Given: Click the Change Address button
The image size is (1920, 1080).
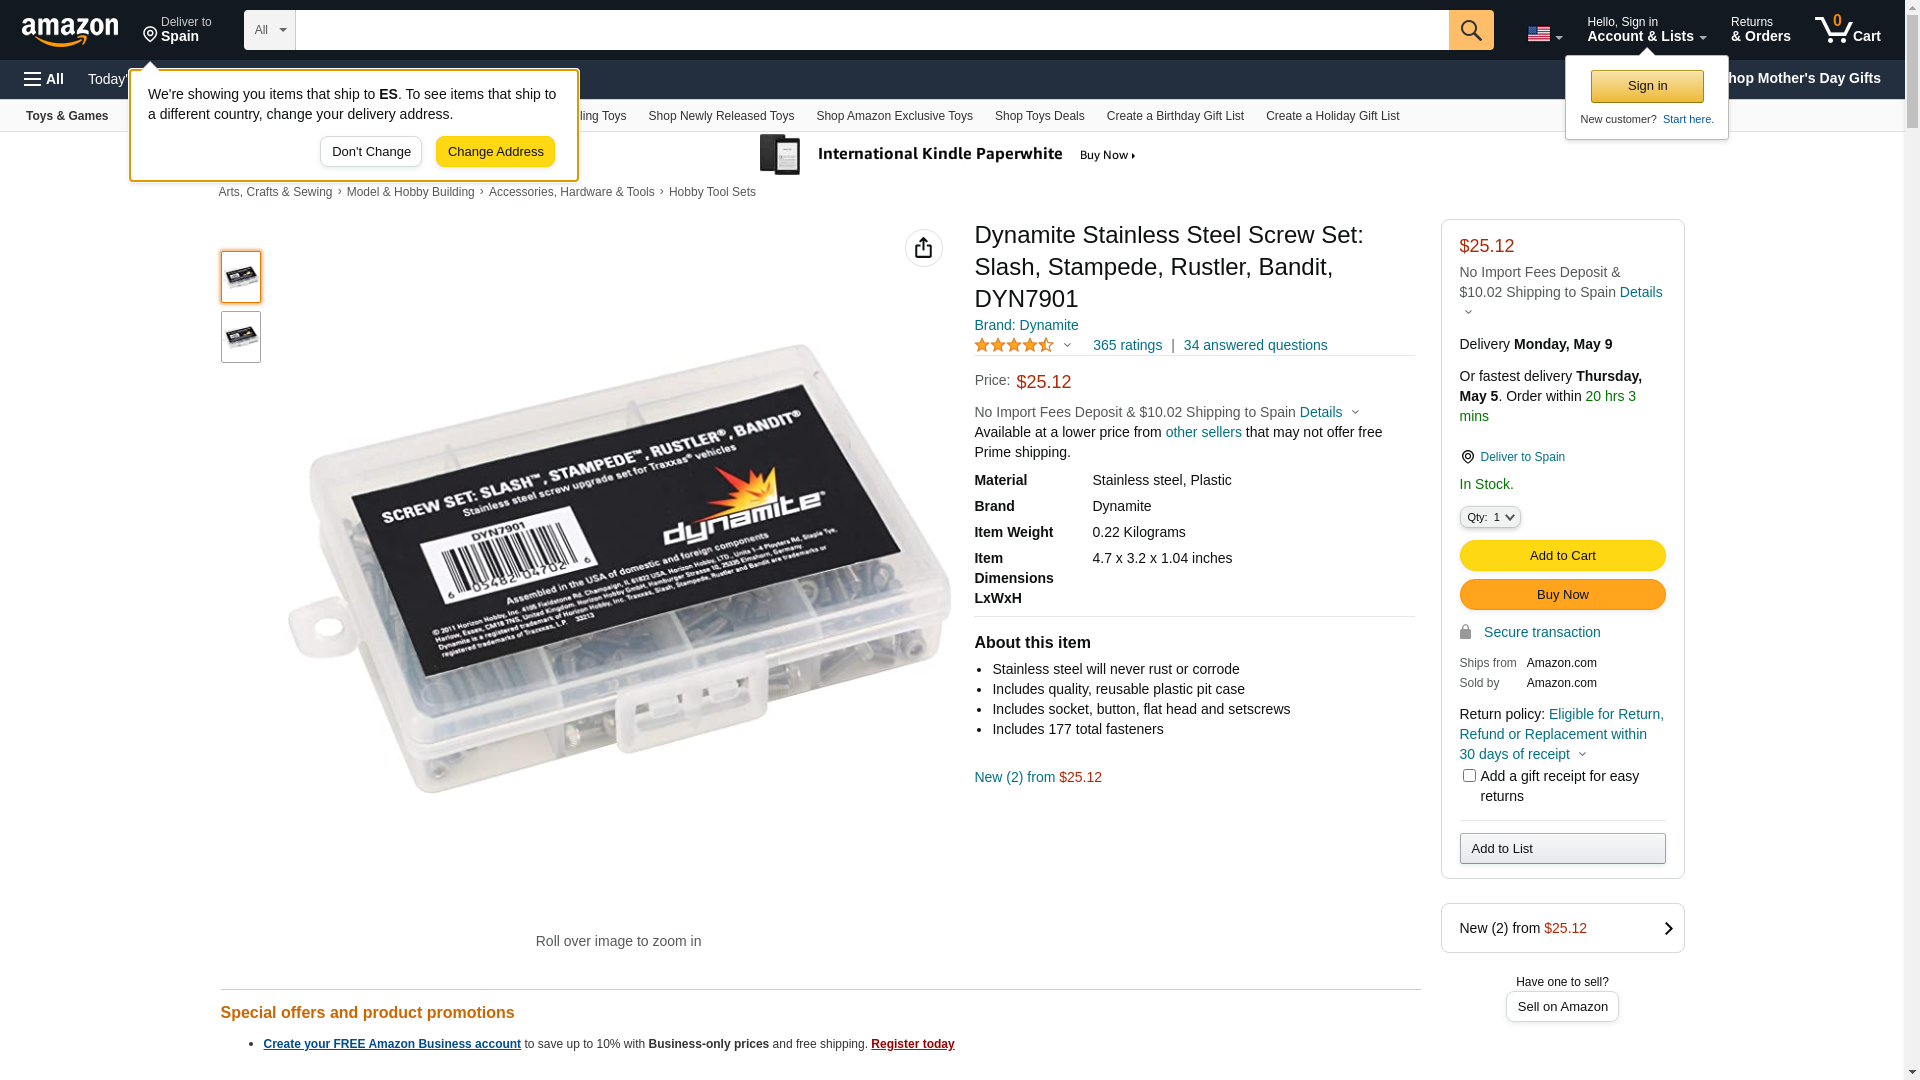Looking at the screenshot, I should pos(495,152).
